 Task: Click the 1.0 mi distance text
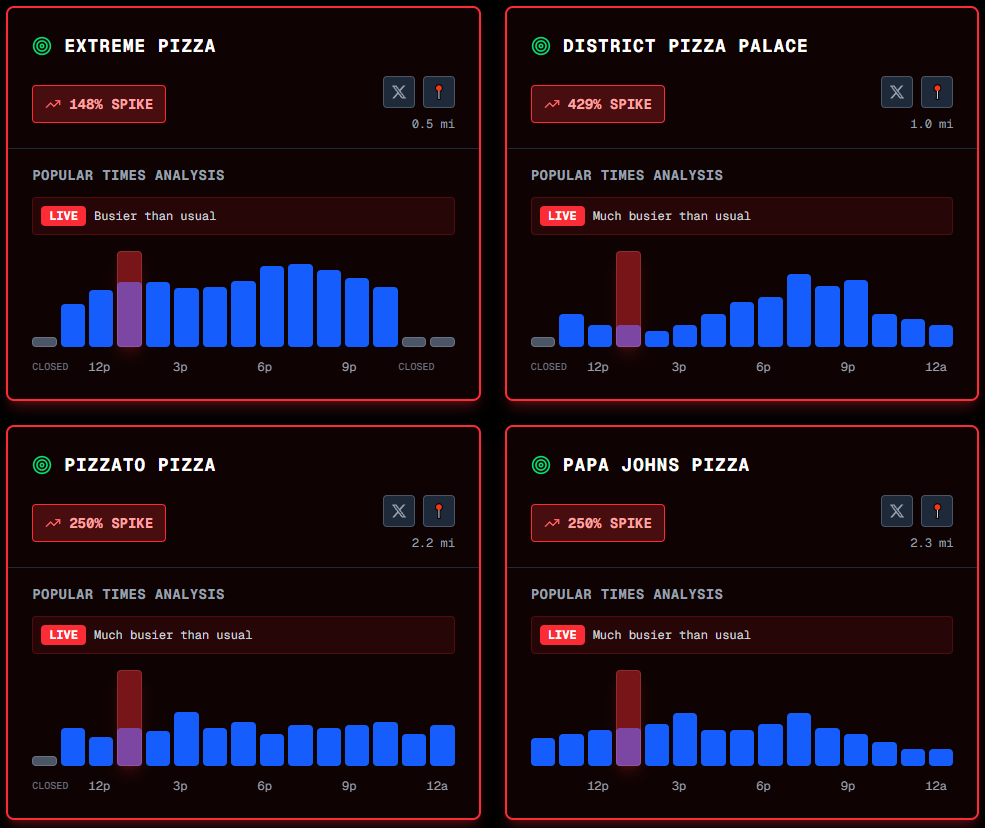pyautogui.click(x=932, y=124)
